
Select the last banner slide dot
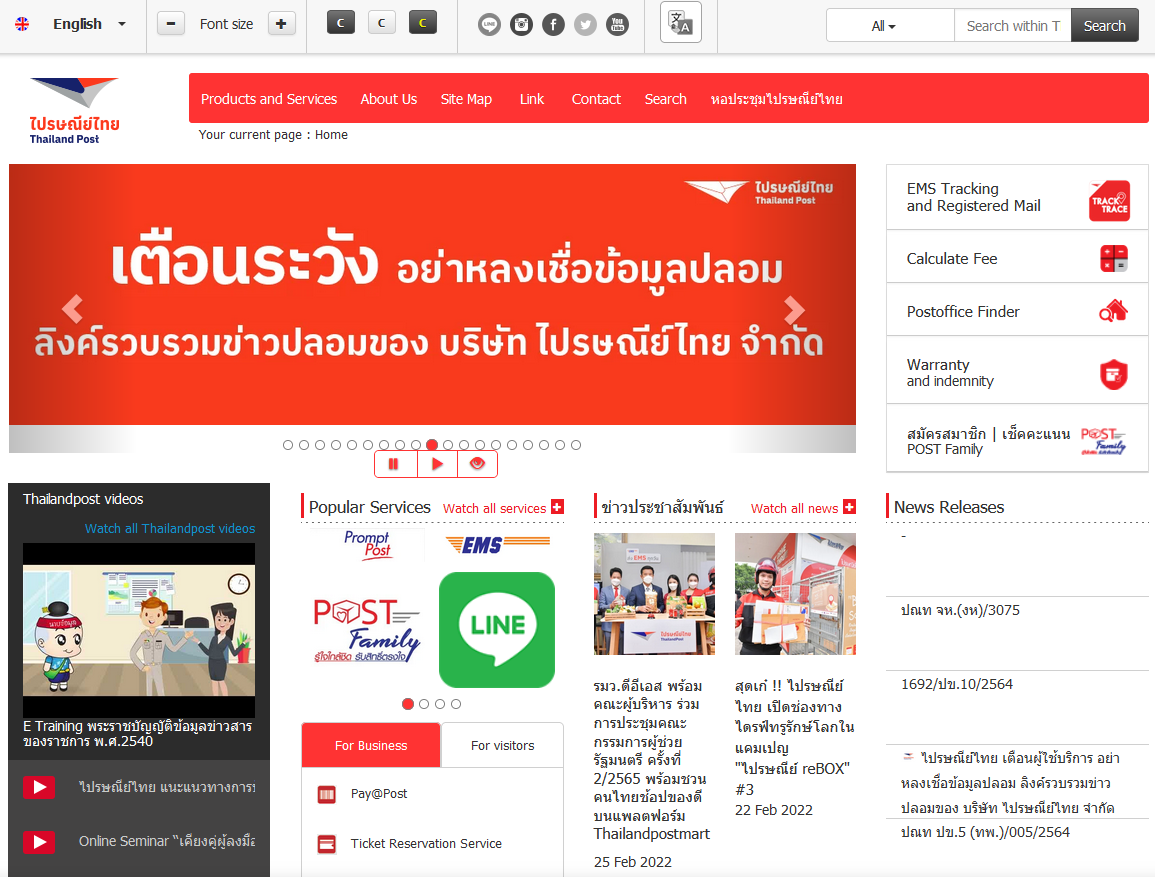576,445
